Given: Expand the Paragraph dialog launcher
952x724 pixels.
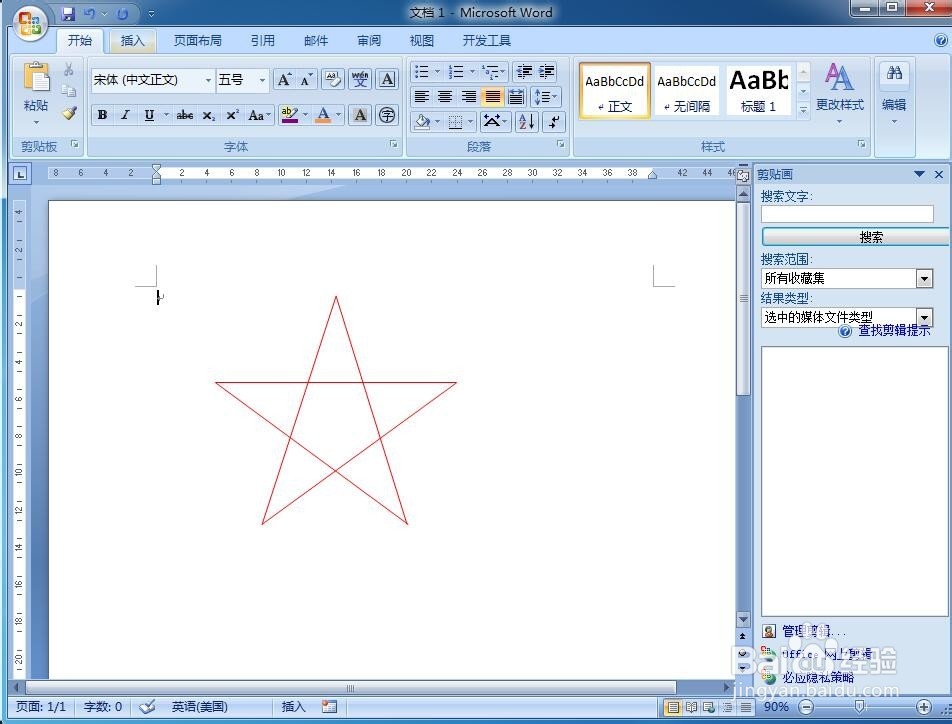Looking at the screenshot, I should tap(560, 145).
